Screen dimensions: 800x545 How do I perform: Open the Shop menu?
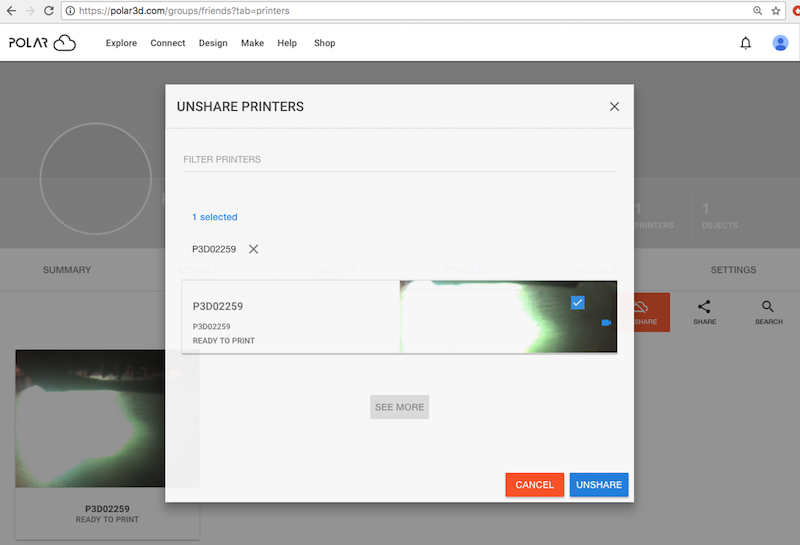click(324, 43)
